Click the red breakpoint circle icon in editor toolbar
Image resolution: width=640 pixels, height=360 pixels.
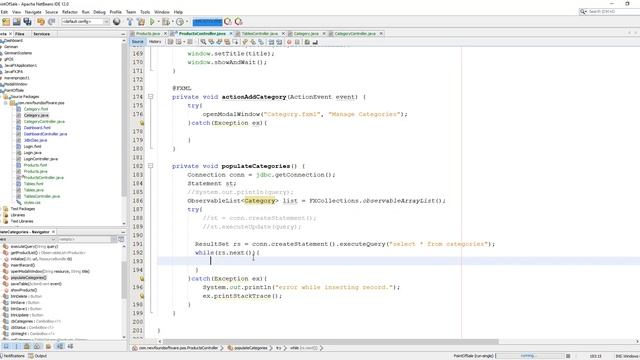(x=289, y=42)
